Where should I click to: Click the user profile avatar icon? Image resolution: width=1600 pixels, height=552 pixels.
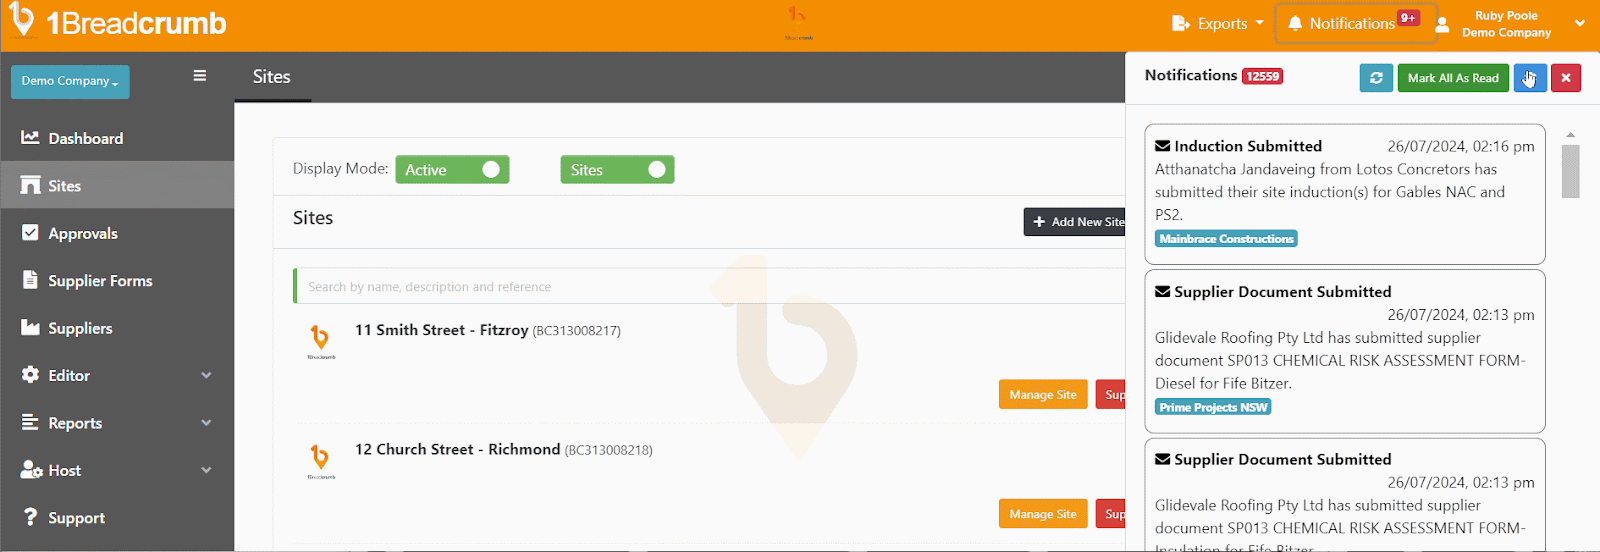coord(1442,25)
